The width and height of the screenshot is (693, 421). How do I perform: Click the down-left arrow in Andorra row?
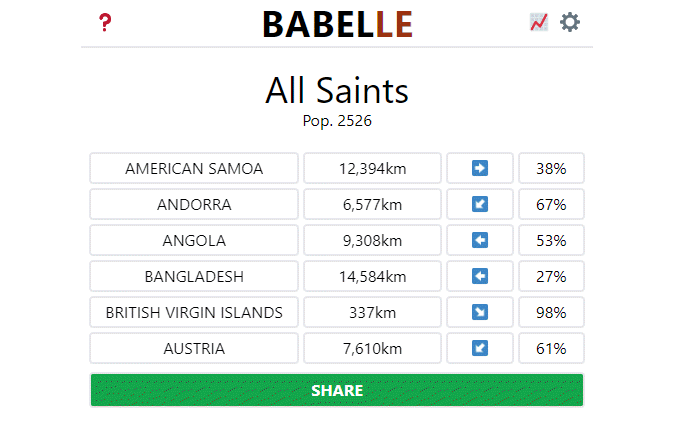(480, 204)
